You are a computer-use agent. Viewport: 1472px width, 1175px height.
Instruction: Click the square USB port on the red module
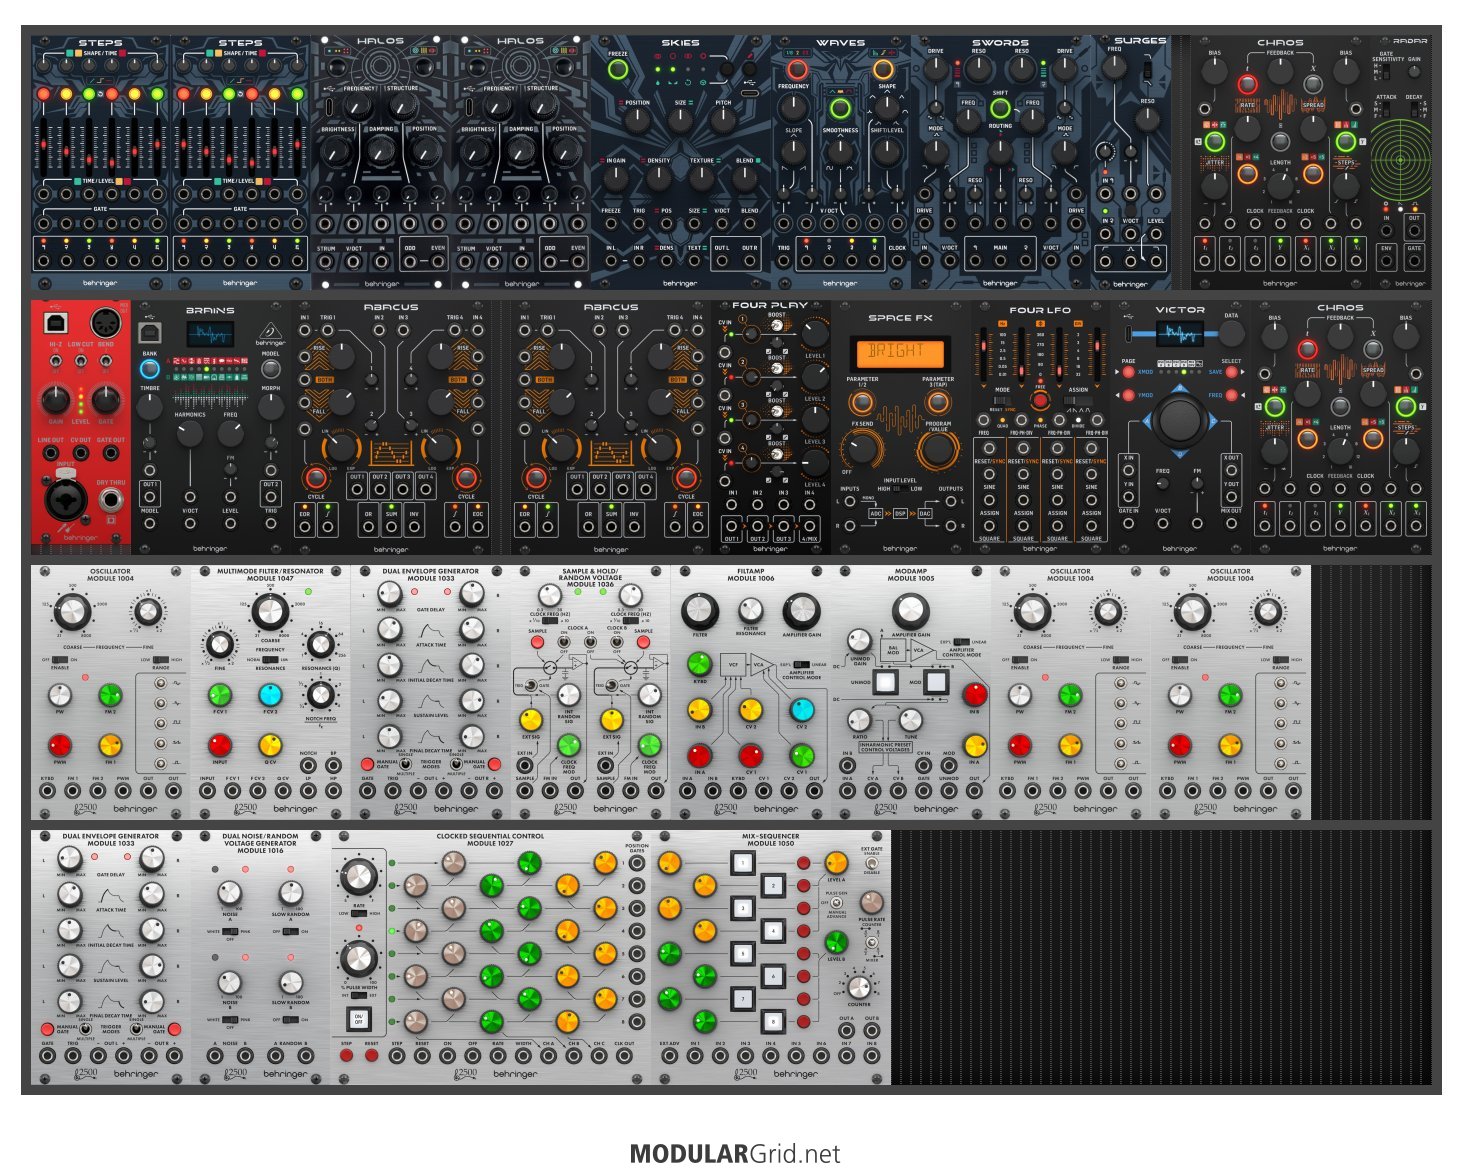point(56,323)
